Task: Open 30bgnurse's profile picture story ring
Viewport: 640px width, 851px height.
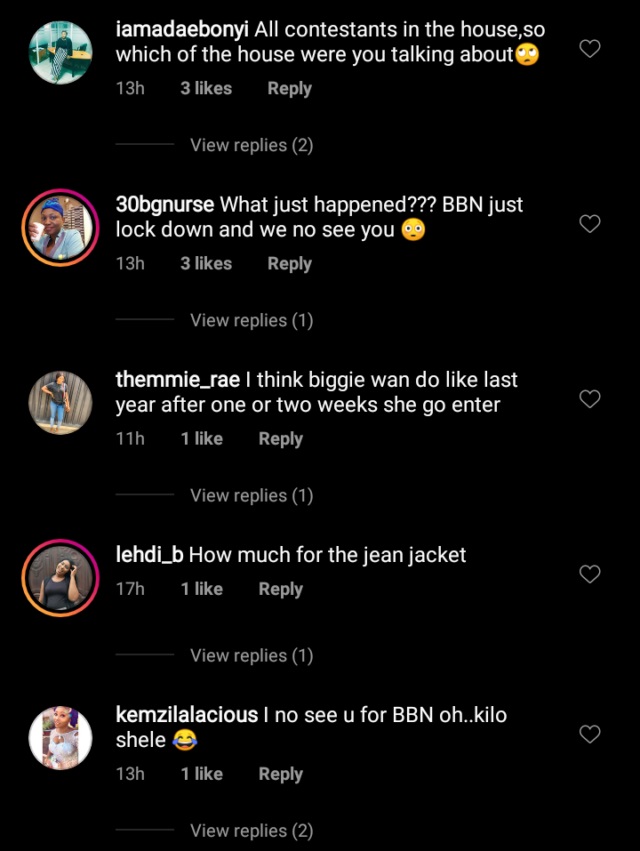Action: 59,227
